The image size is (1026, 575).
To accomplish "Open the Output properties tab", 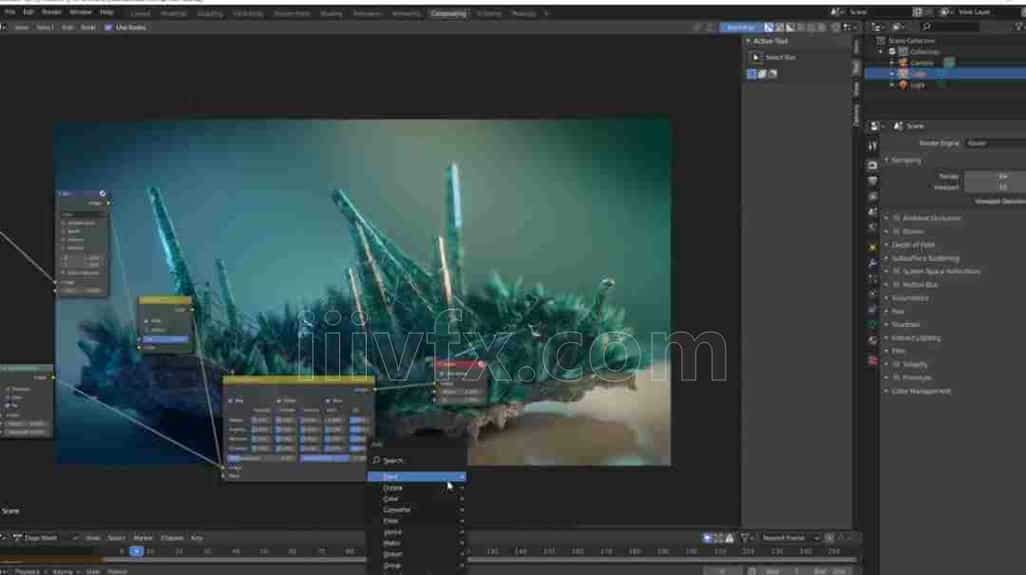I will click(x=872, y=181).
